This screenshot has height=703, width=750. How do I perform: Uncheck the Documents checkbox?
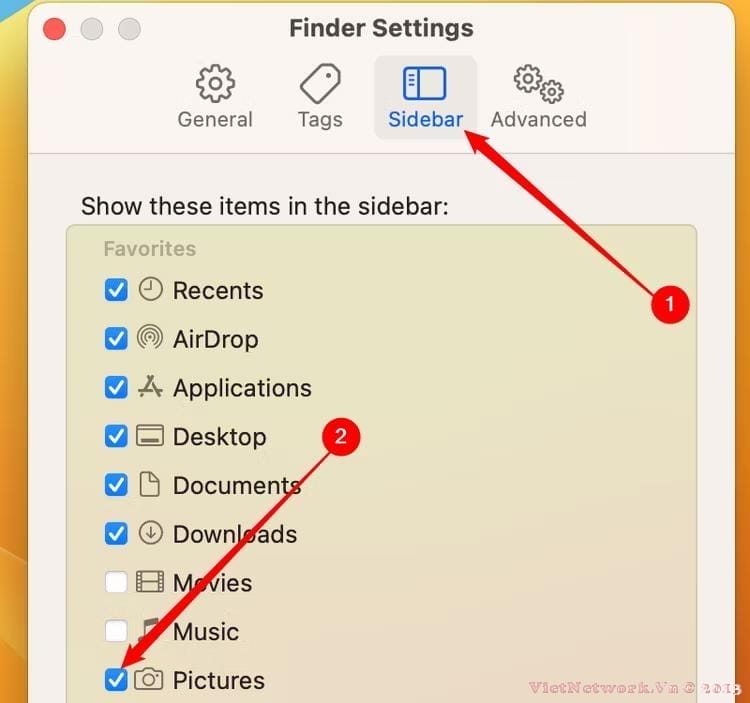tap(116, 485)
